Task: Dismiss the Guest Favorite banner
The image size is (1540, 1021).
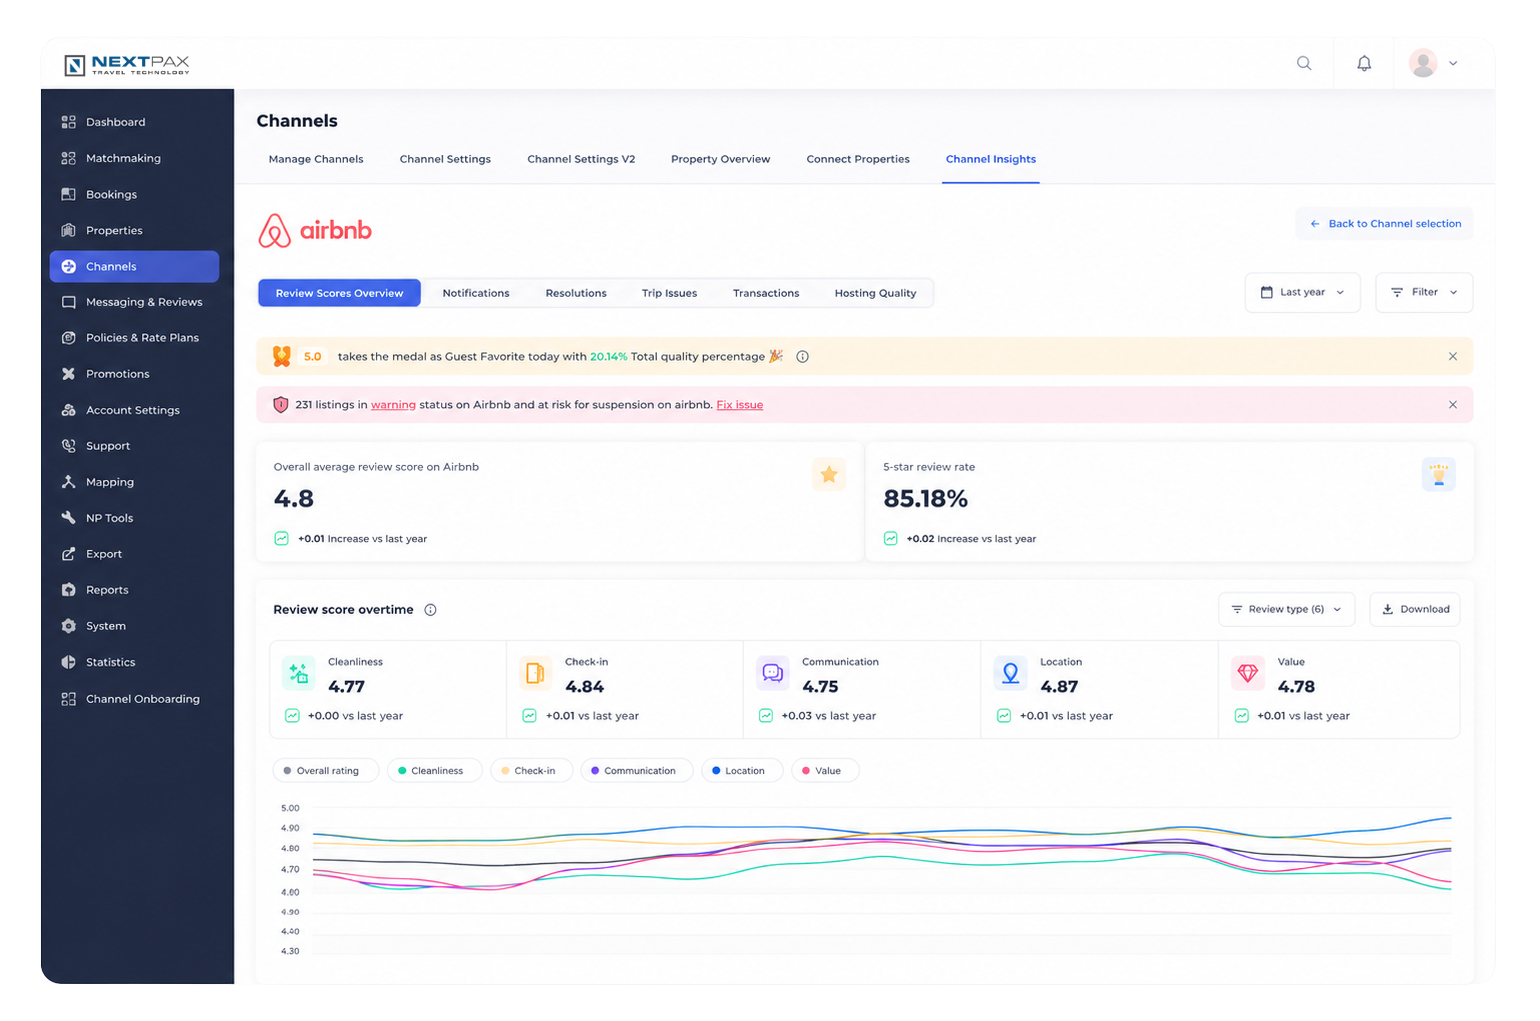Action: (1453, 356)
